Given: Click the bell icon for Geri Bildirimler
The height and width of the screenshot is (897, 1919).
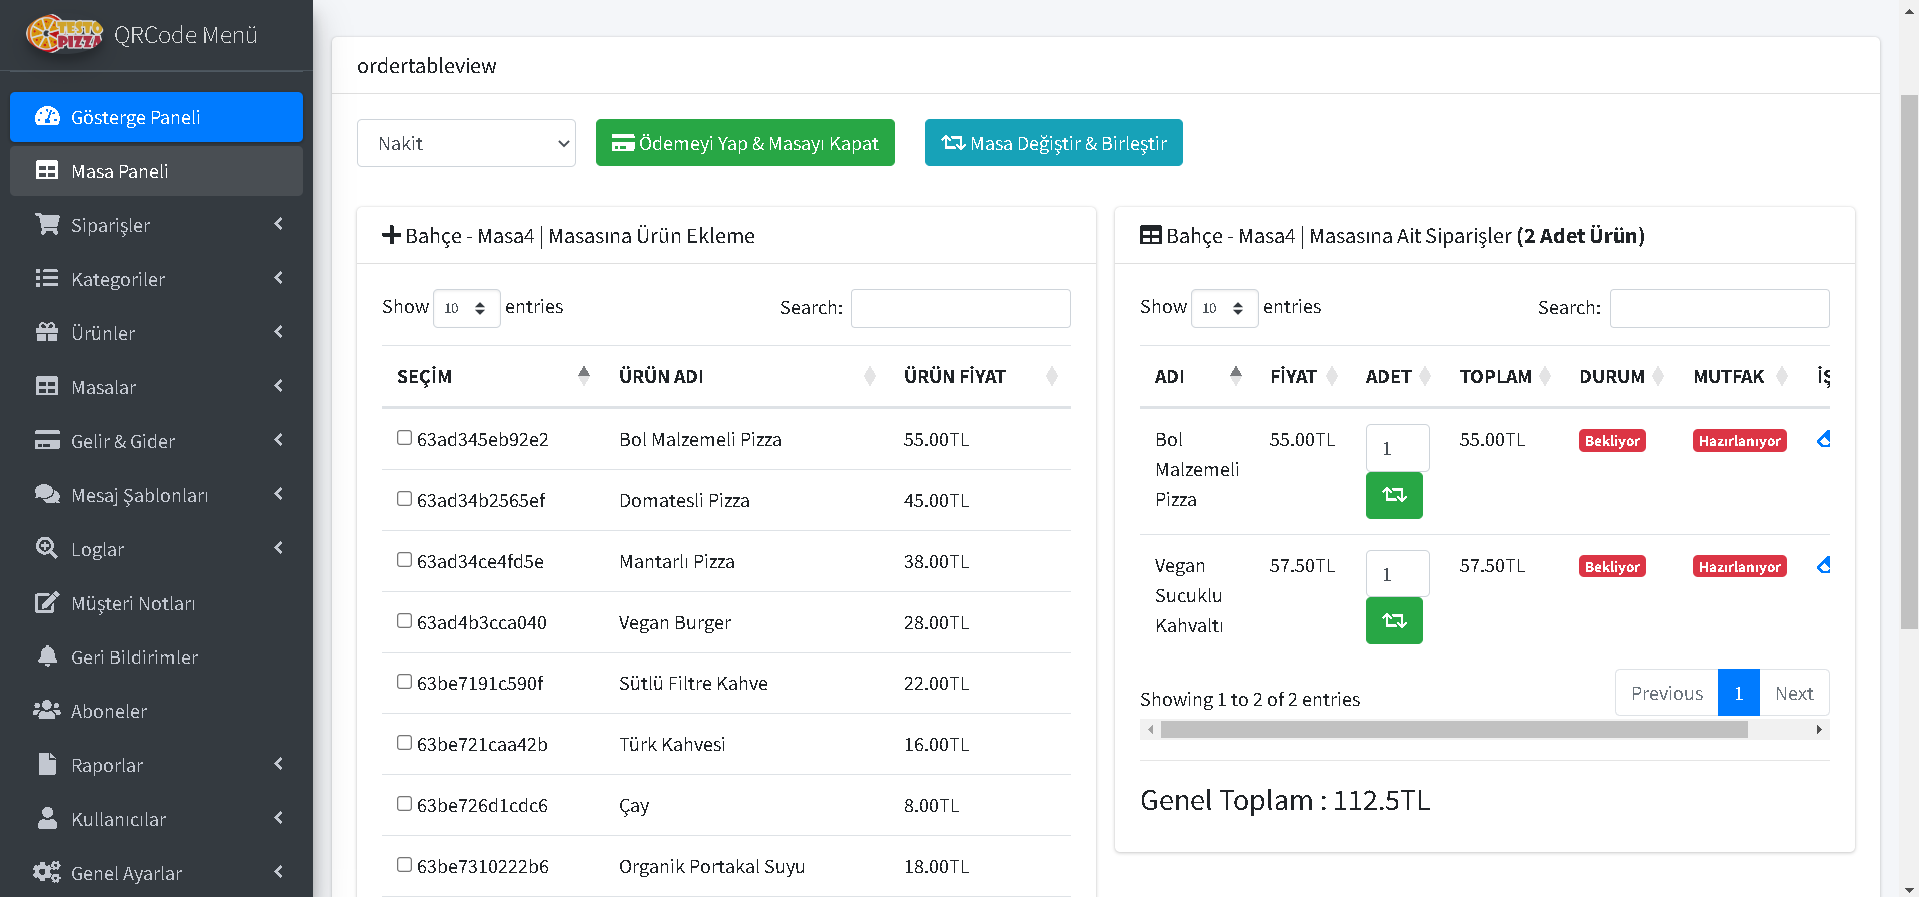Looking at the screenshot, I should coord(47,657).
